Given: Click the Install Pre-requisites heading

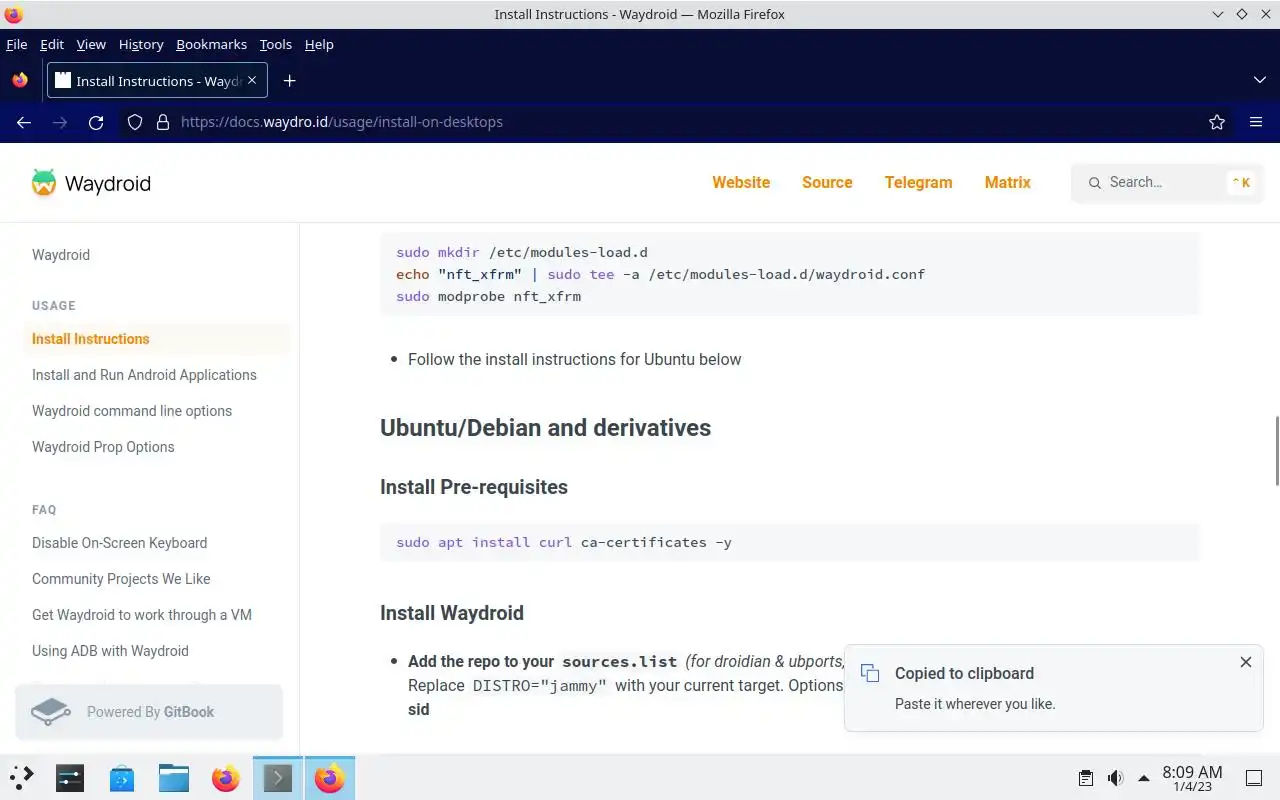Looking at the screenshot, I should (474, 487).
